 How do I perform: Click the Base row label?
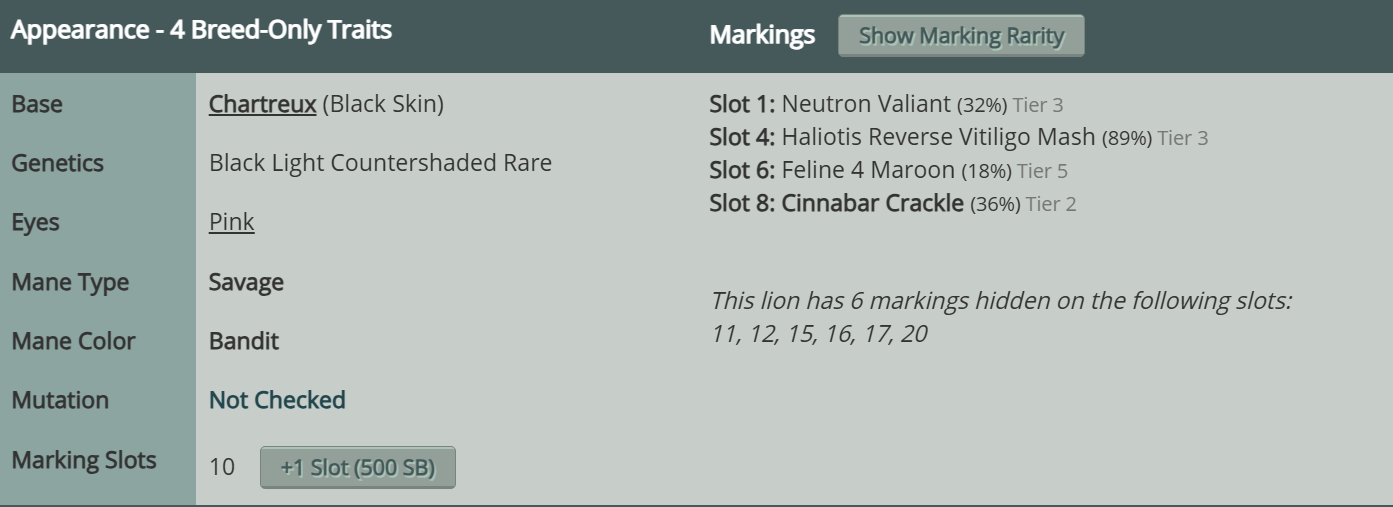click(37, 104)
